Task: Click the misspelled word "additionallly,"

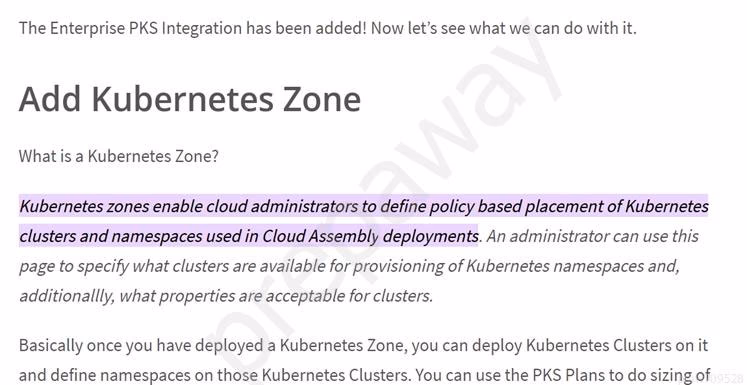Action: click(x=67, y=296)
